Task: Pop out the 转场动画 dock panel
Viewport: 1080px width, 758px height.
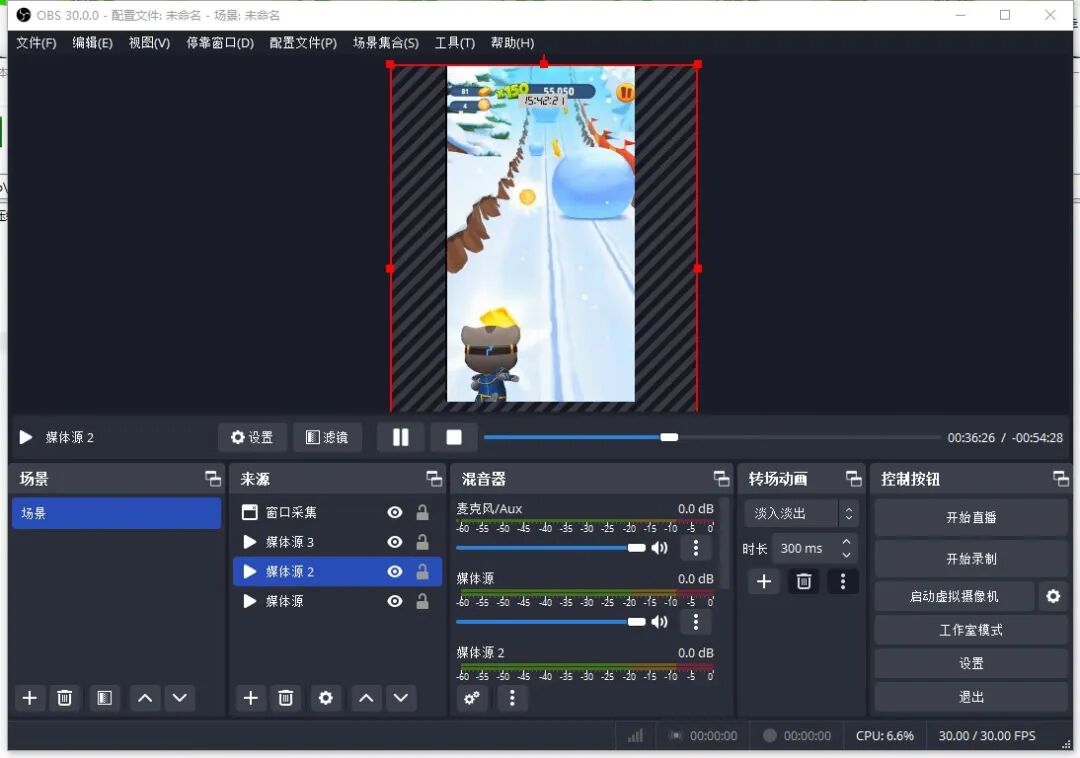Action: 853,478
